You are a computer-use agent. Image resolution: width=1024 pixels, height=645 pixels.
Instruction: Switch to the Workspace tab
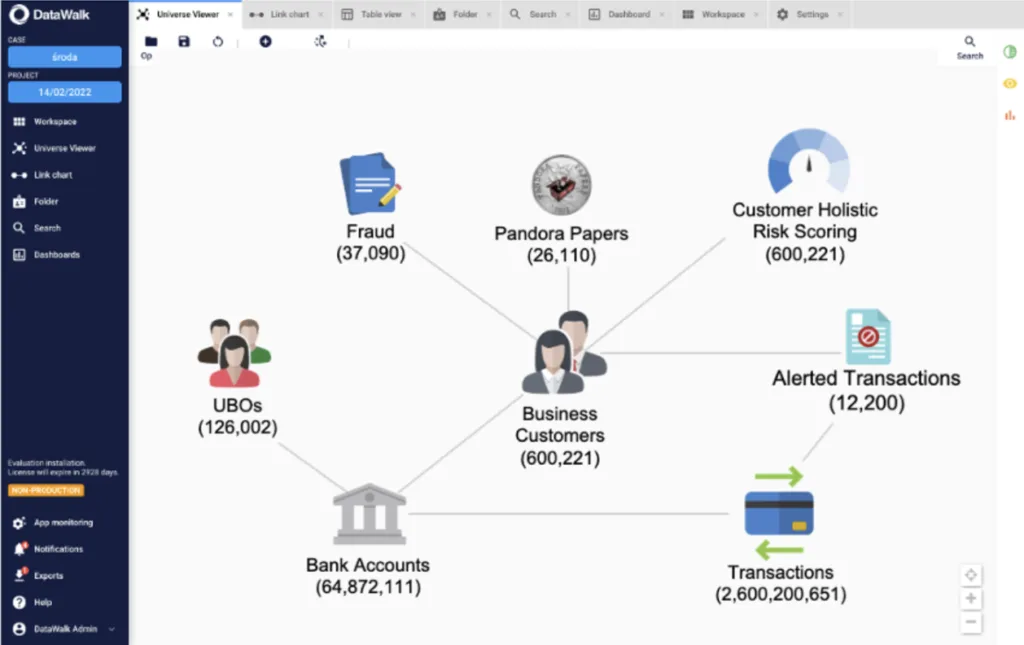coord(722,14)
